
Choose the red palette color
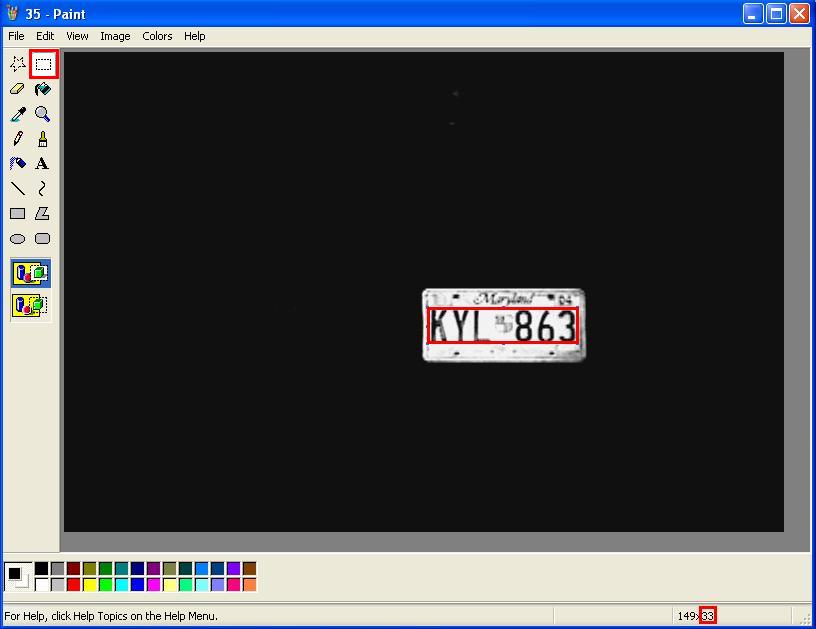pyautogui.click(x=74, y=585)
